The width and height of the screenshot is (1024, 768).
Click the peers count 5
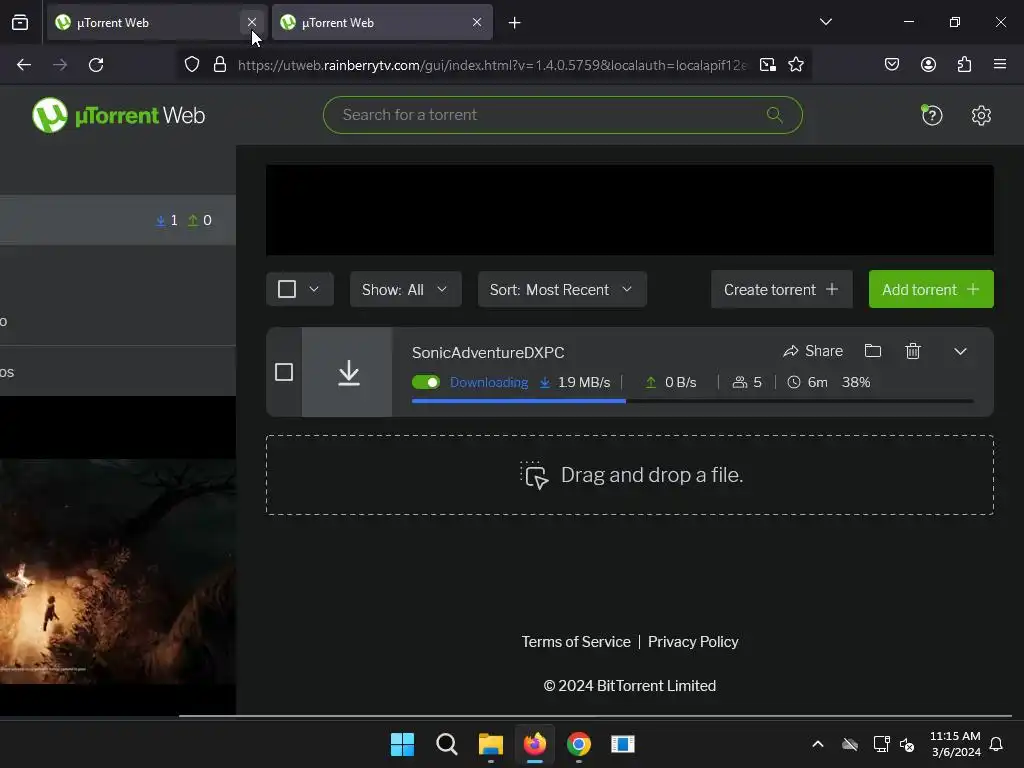click(757, 382)
